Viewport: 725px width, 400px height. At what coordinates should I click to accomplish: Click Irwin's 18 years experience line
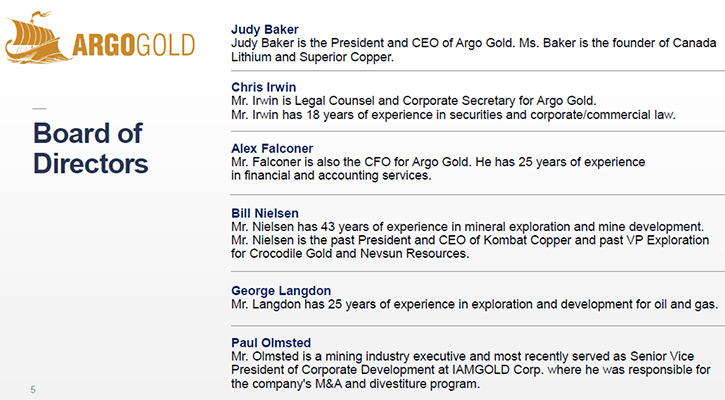pyautogui.click(x=453, y=115)
